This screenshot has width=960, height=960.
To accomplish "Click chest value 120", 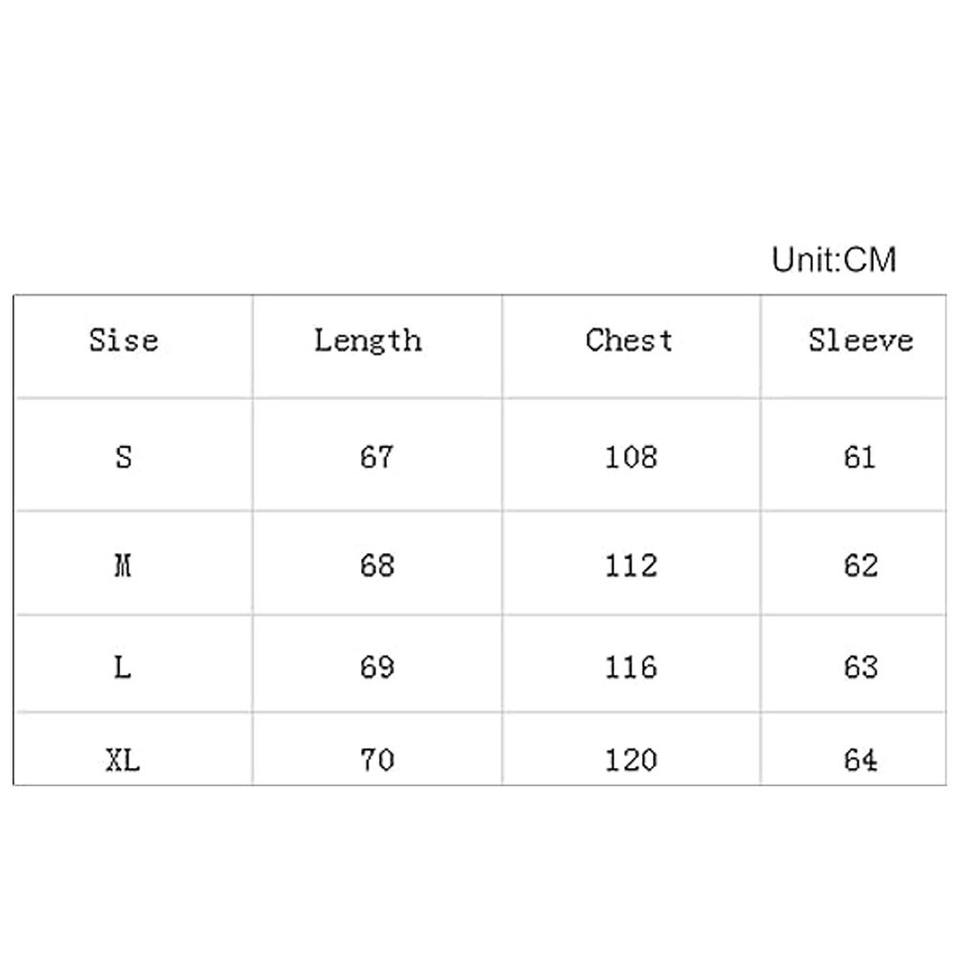I will coord(631,761).
